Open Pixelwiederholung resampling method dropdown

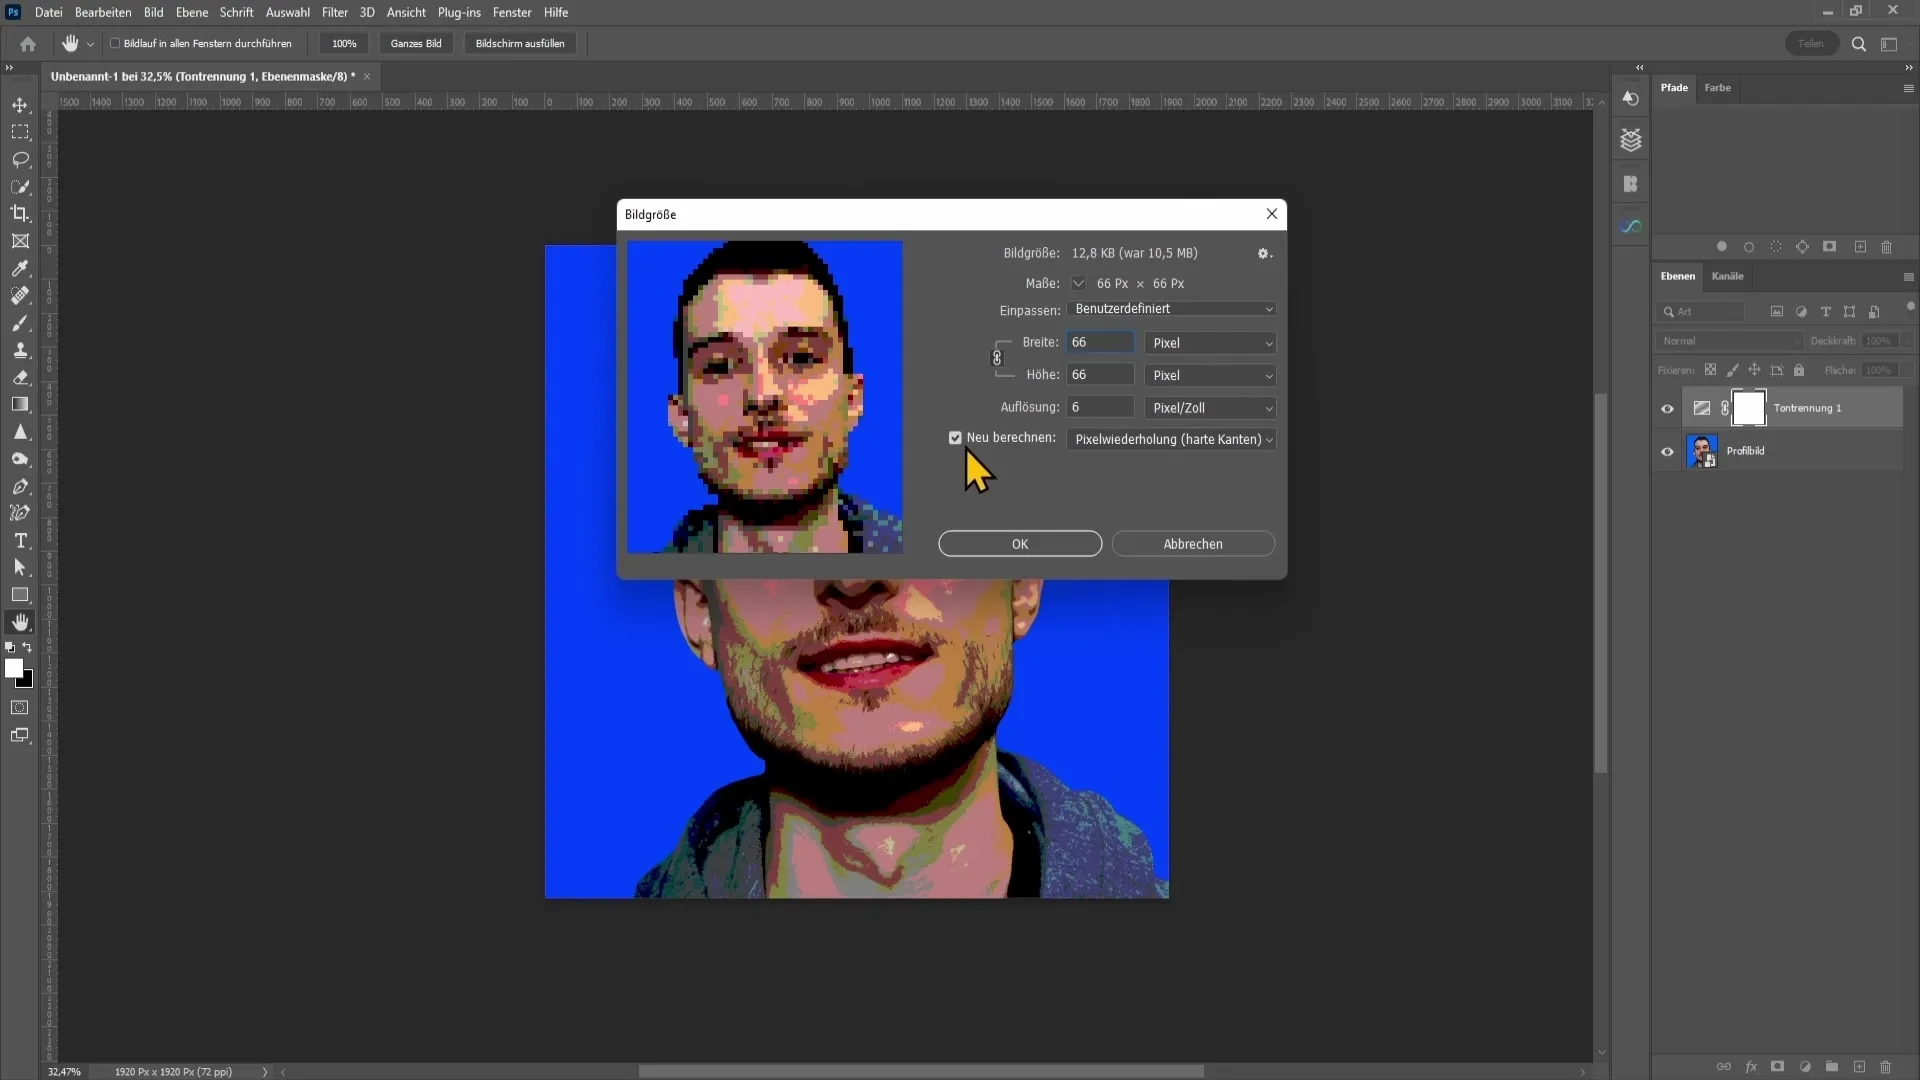pyautogui.click(x=1171, y=440)
